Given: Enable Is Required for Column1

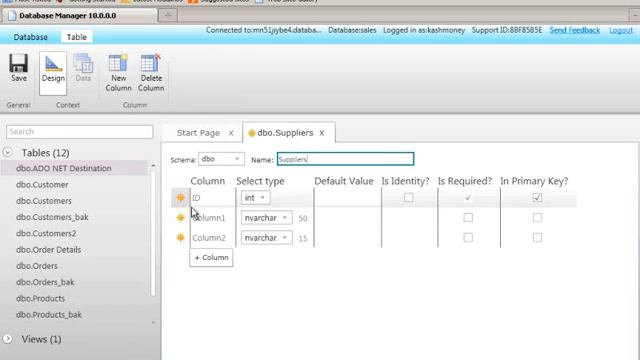Looking at the screenshot, I should 468,218.
